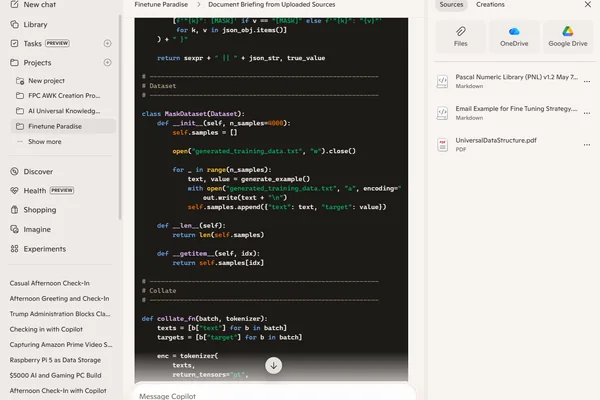The image size is (600, 400).
Task: Close the sources panel
Action: (x=588, y=4)
